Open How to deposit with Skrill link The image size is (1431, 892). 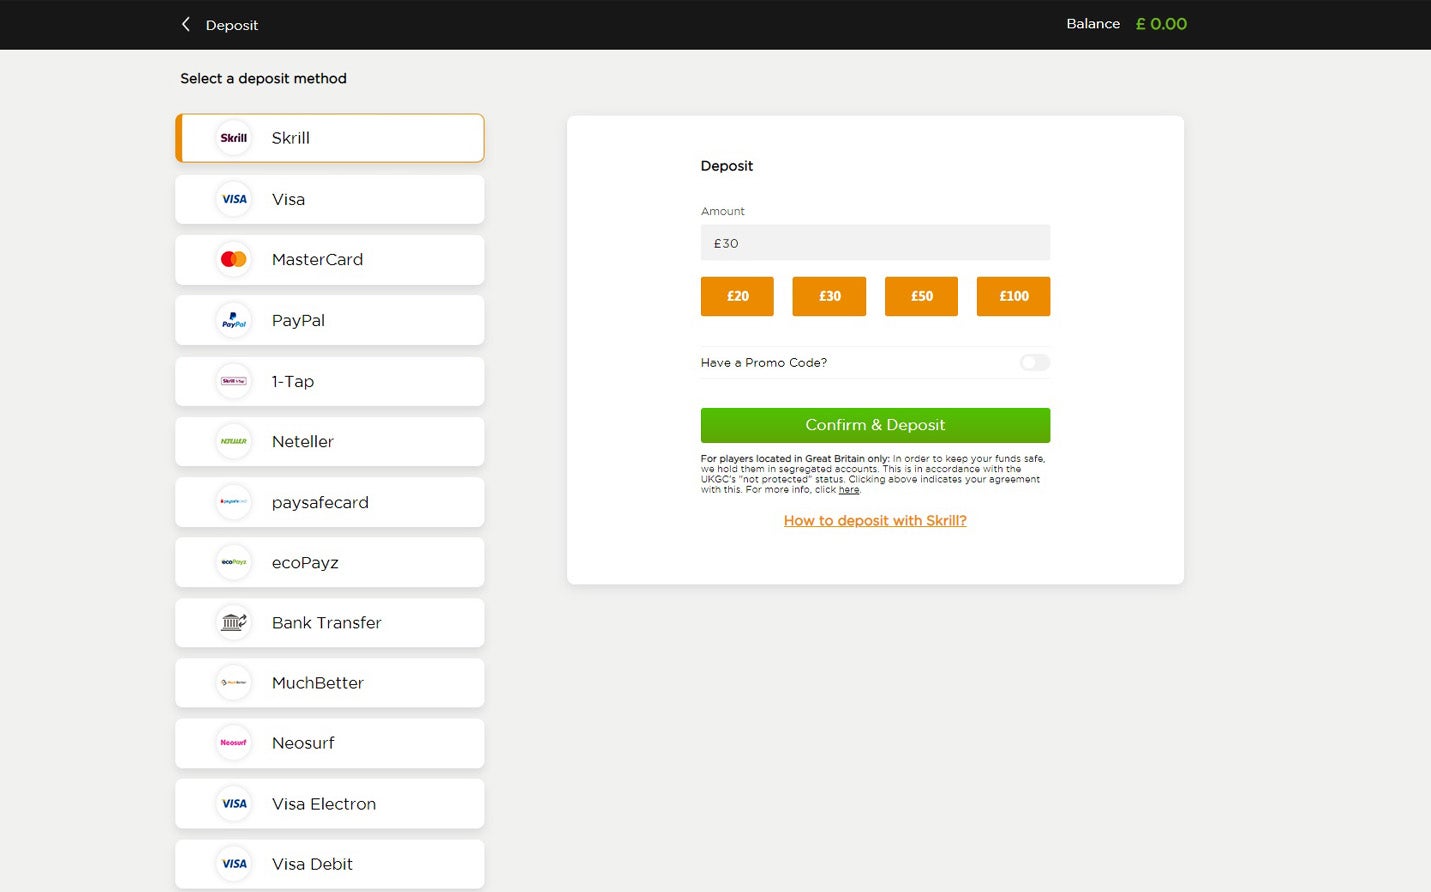coord(875,521)
